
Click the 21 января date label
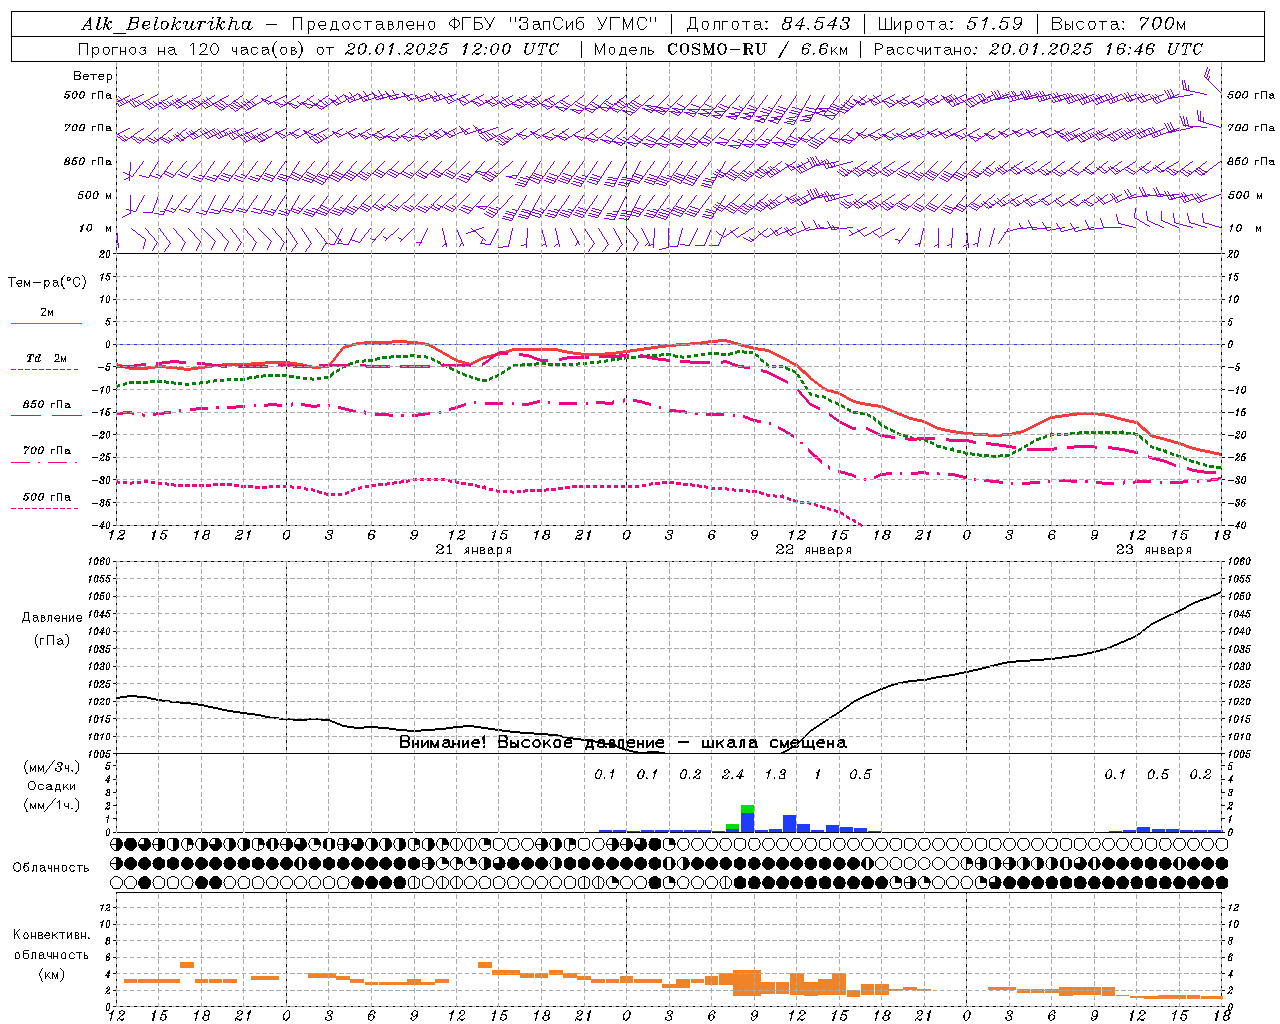(x=474, y=550)
